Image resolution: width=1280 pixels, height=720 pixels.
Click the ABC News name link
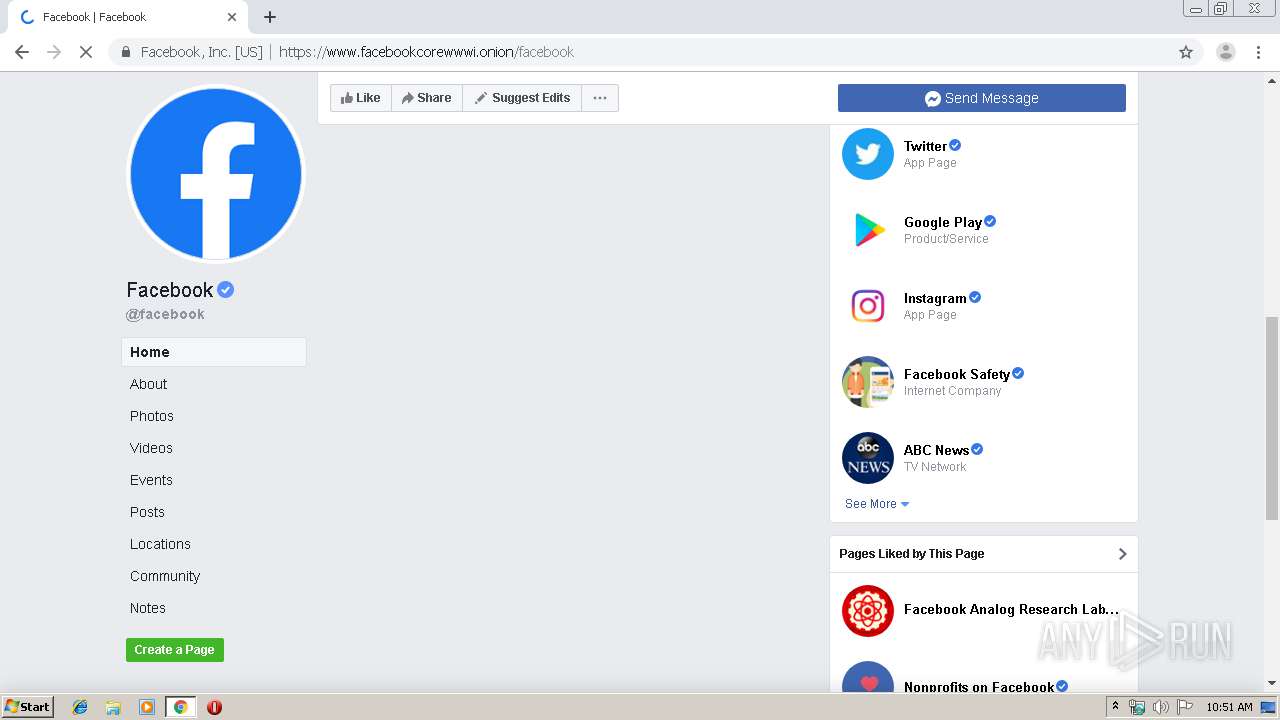click(936, 450)
